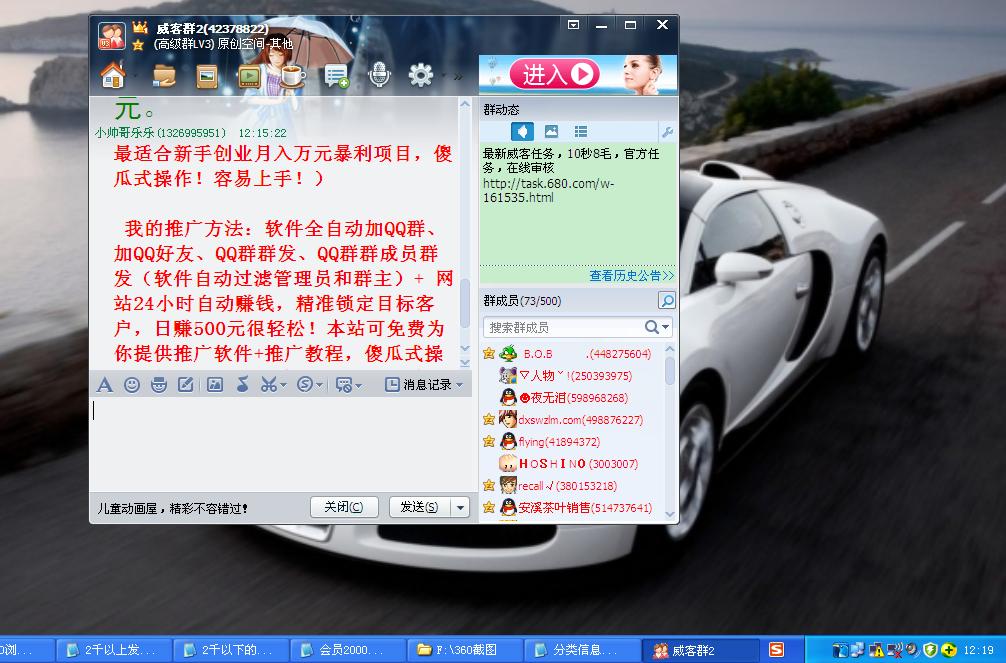Open 查看历史公告 history announcements link

(631, 275)
